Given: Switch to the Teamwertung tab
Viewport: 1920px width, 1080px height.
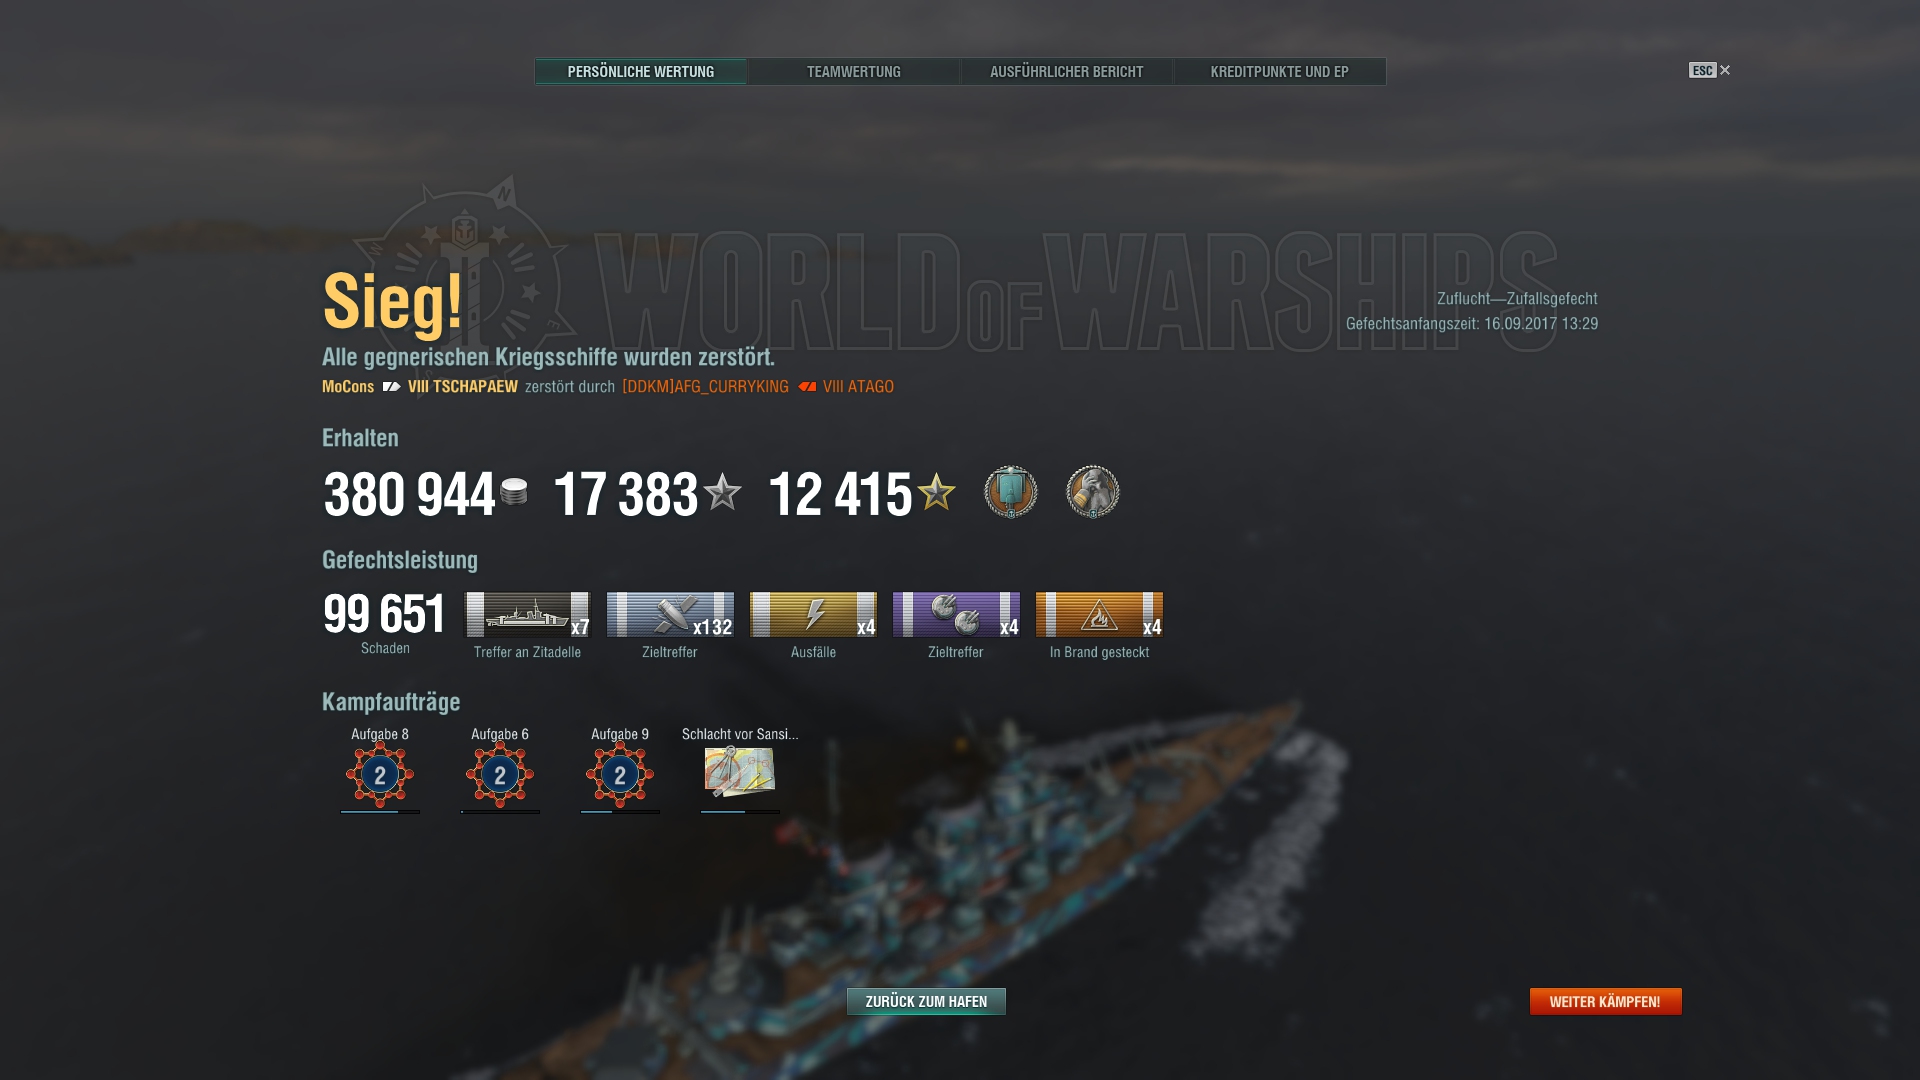Looking at the screenshot, I should [x=854, y=72].
